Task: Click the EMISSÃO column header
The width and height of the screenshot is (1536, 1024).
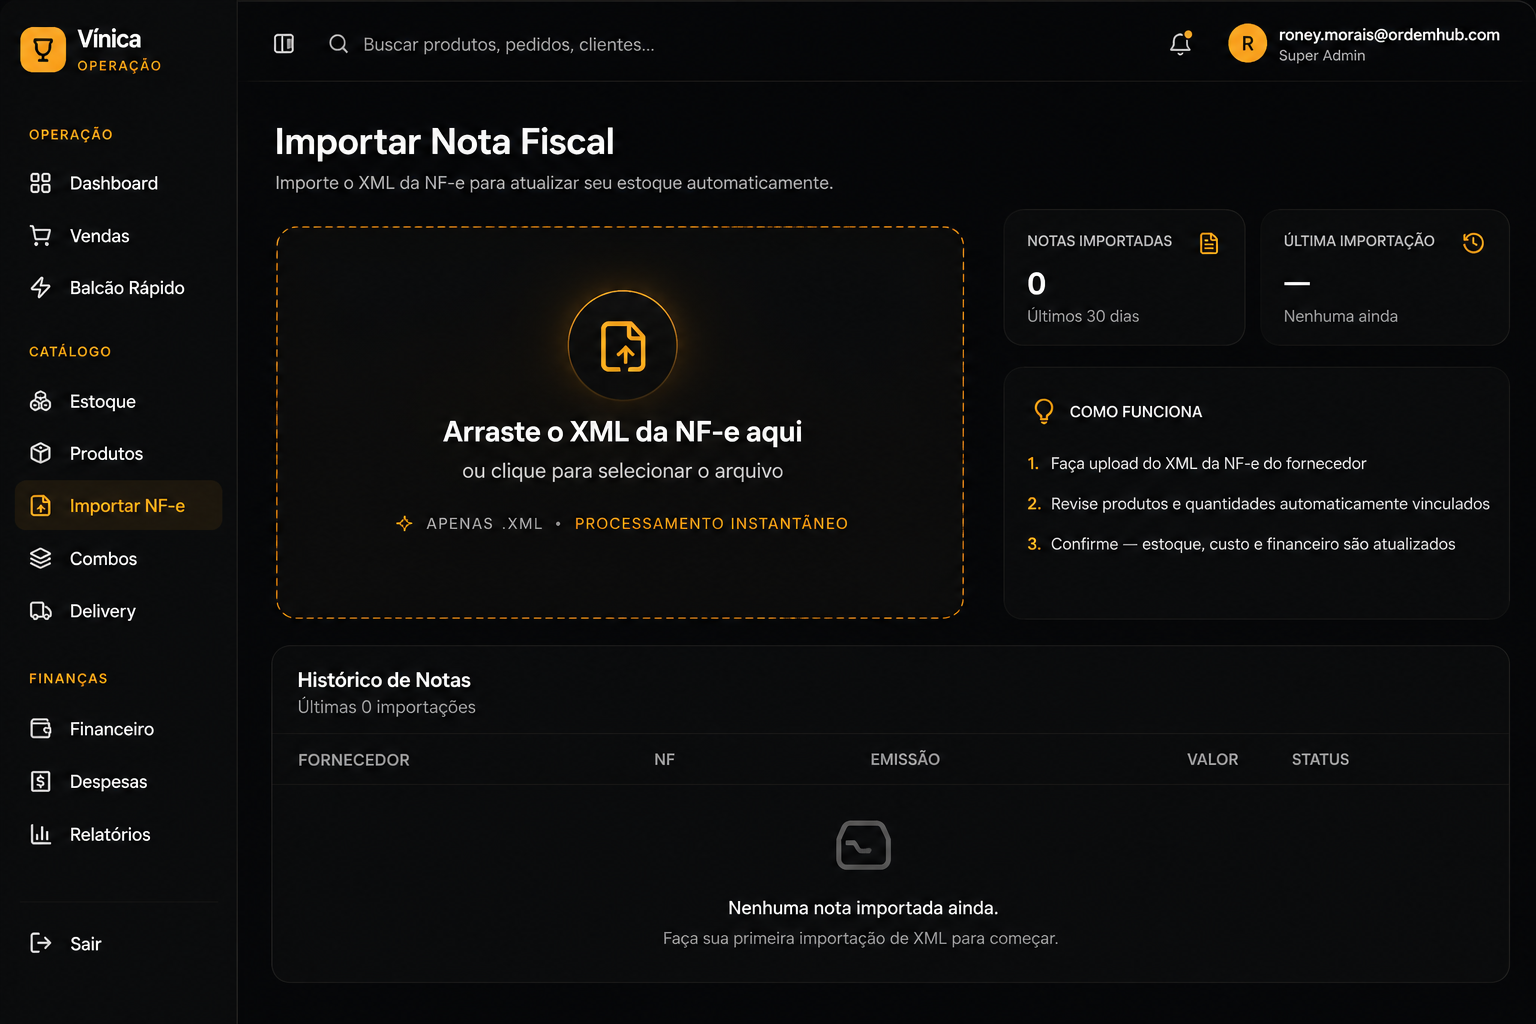Action: point(905,760)
